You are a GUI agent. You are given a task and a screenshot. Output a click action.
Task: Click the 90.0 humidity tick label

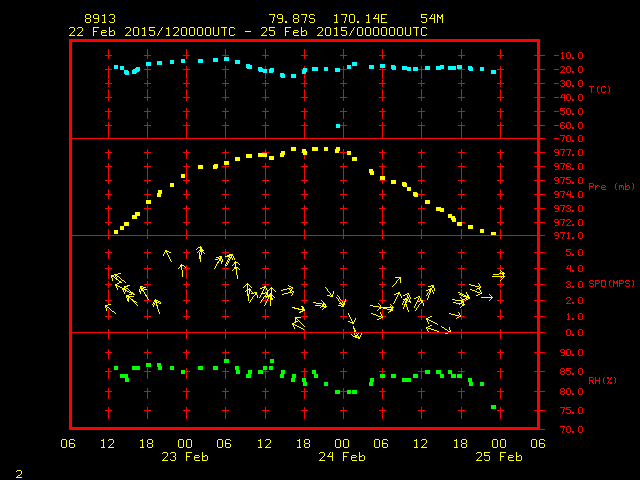coord(567,353)
